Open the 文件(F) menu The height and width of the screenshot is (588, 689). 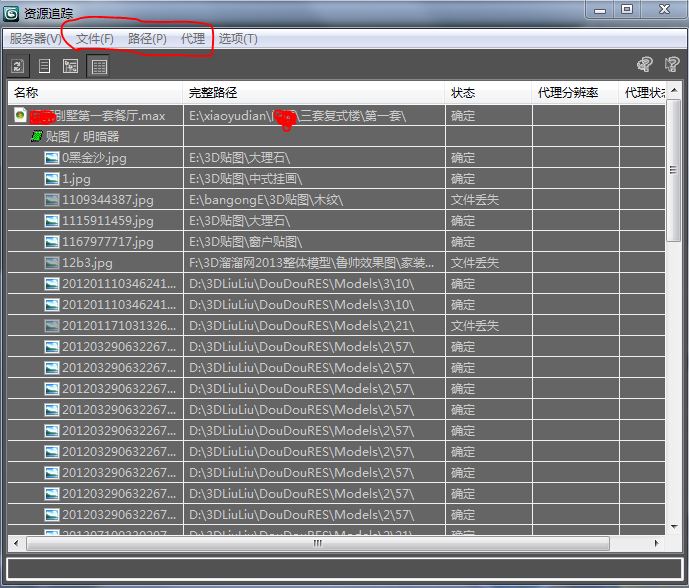tap(95, 39)
